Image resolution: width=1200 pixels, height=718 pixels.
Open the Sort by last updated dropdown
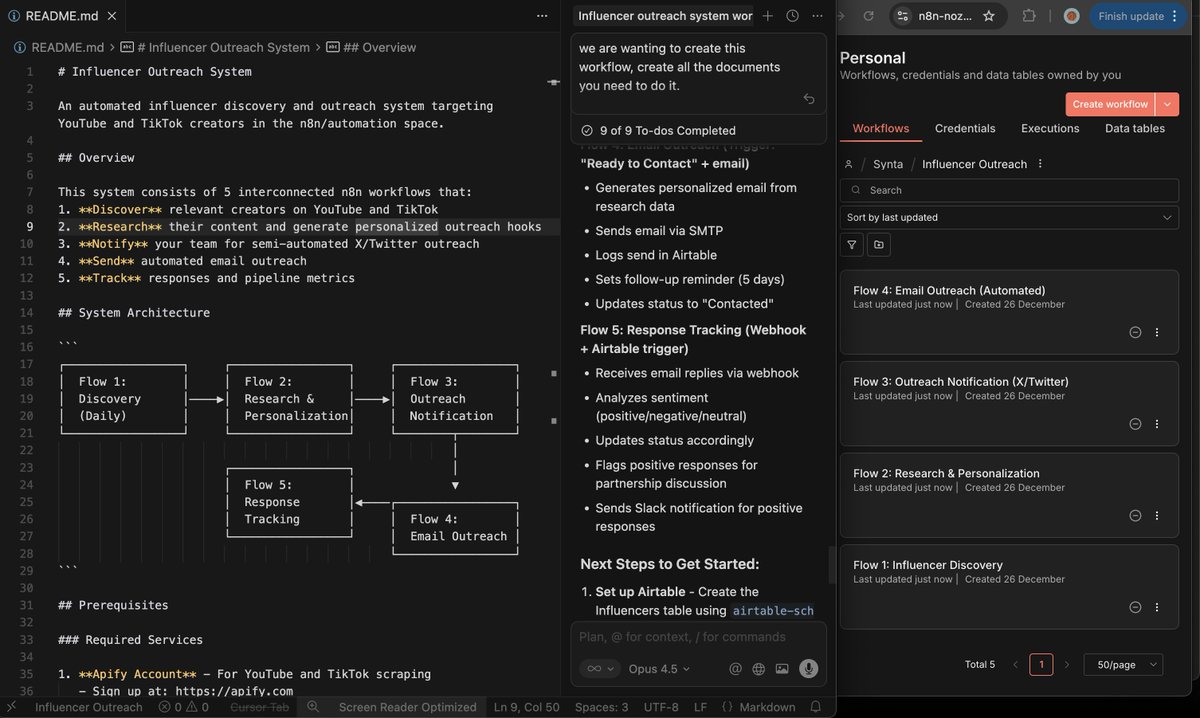1009,217
